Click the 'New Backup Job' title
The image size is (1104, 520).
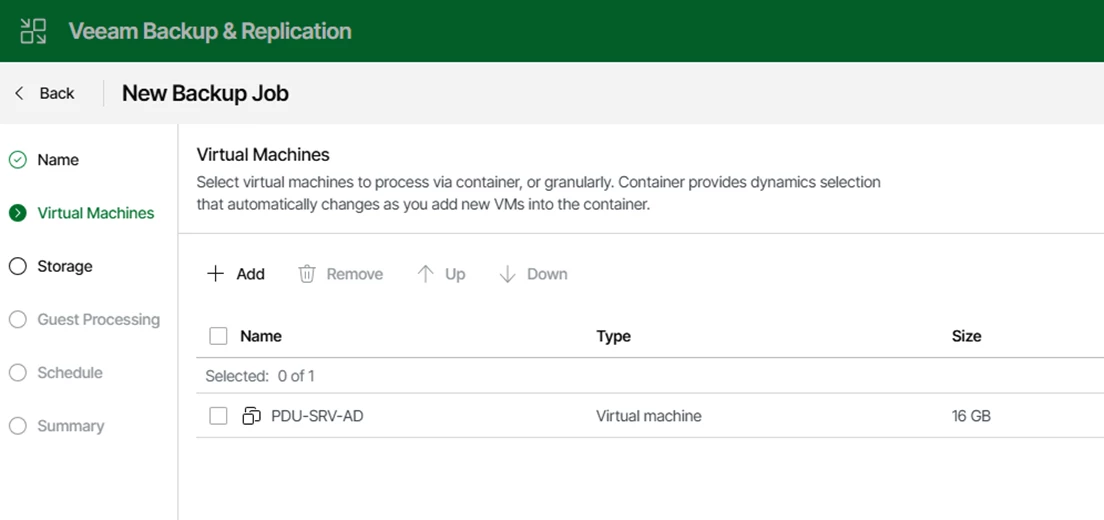pos(205,93)
